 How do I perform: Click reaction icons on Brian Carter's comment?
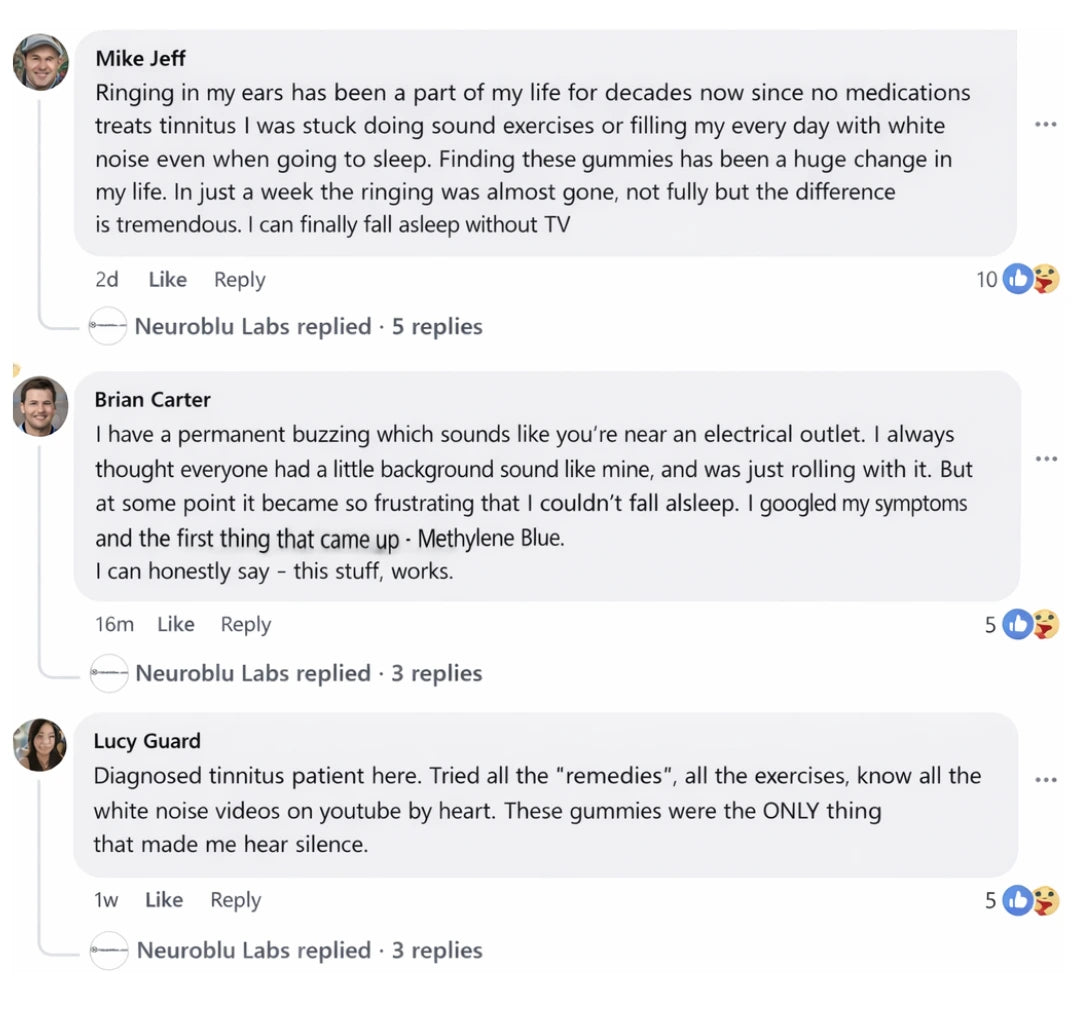click(x=1031, y=624)
